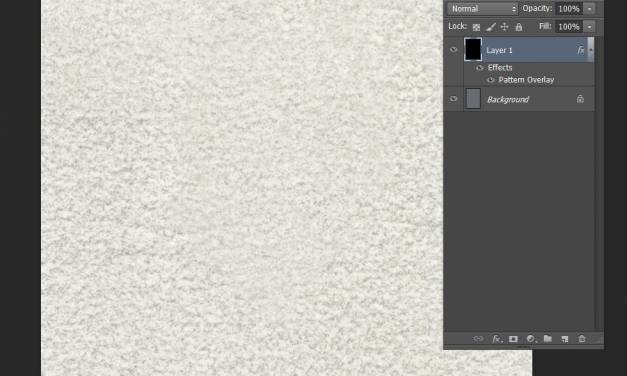Click the link layers icon
627x376 pixels.
478,339
